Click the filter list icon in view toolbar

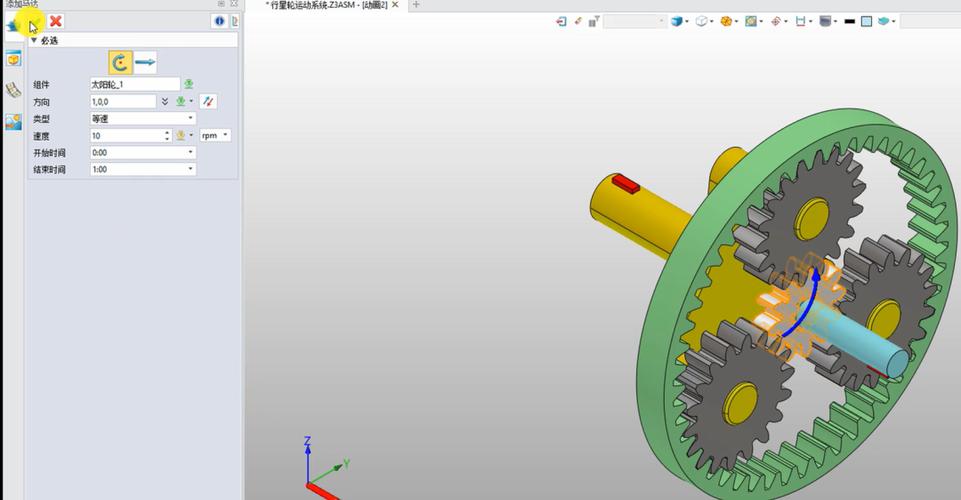click(593, 21)
